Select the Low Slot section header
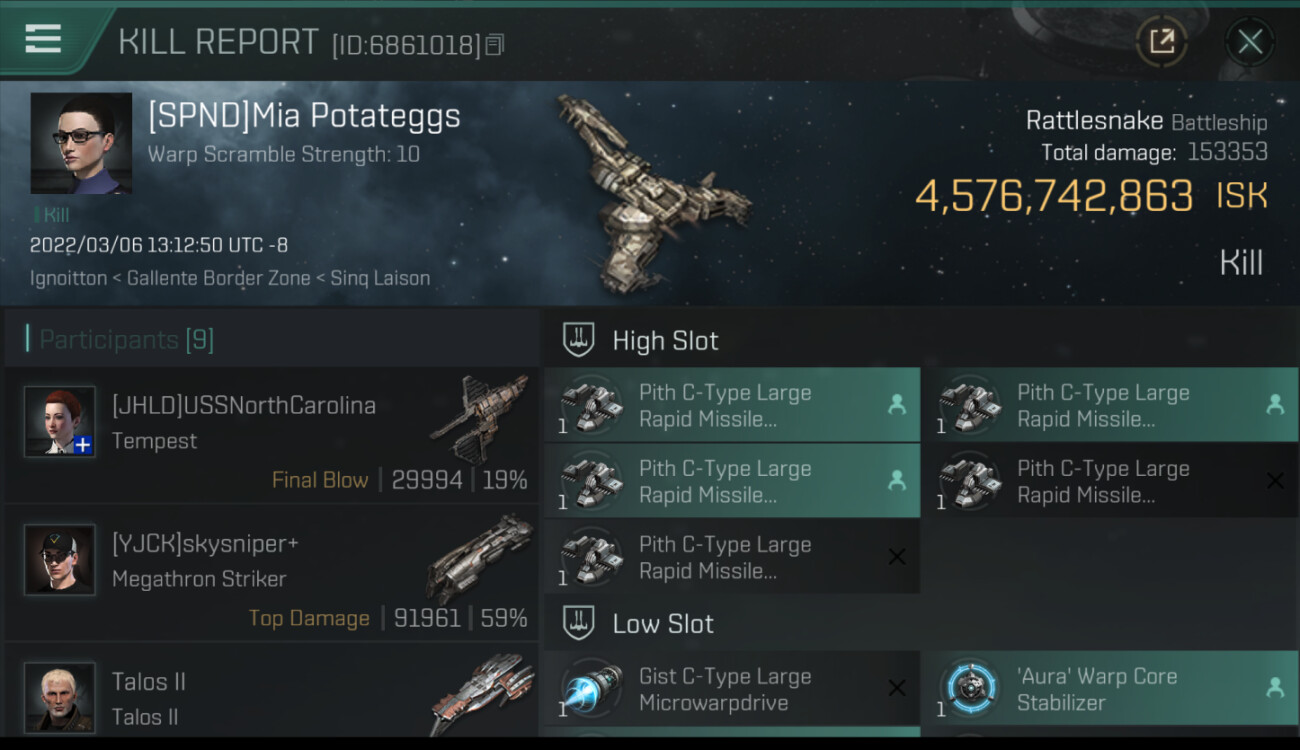The height and width of the screenshot is (750, 1300). pyautogui.click(x=663, y=624)
